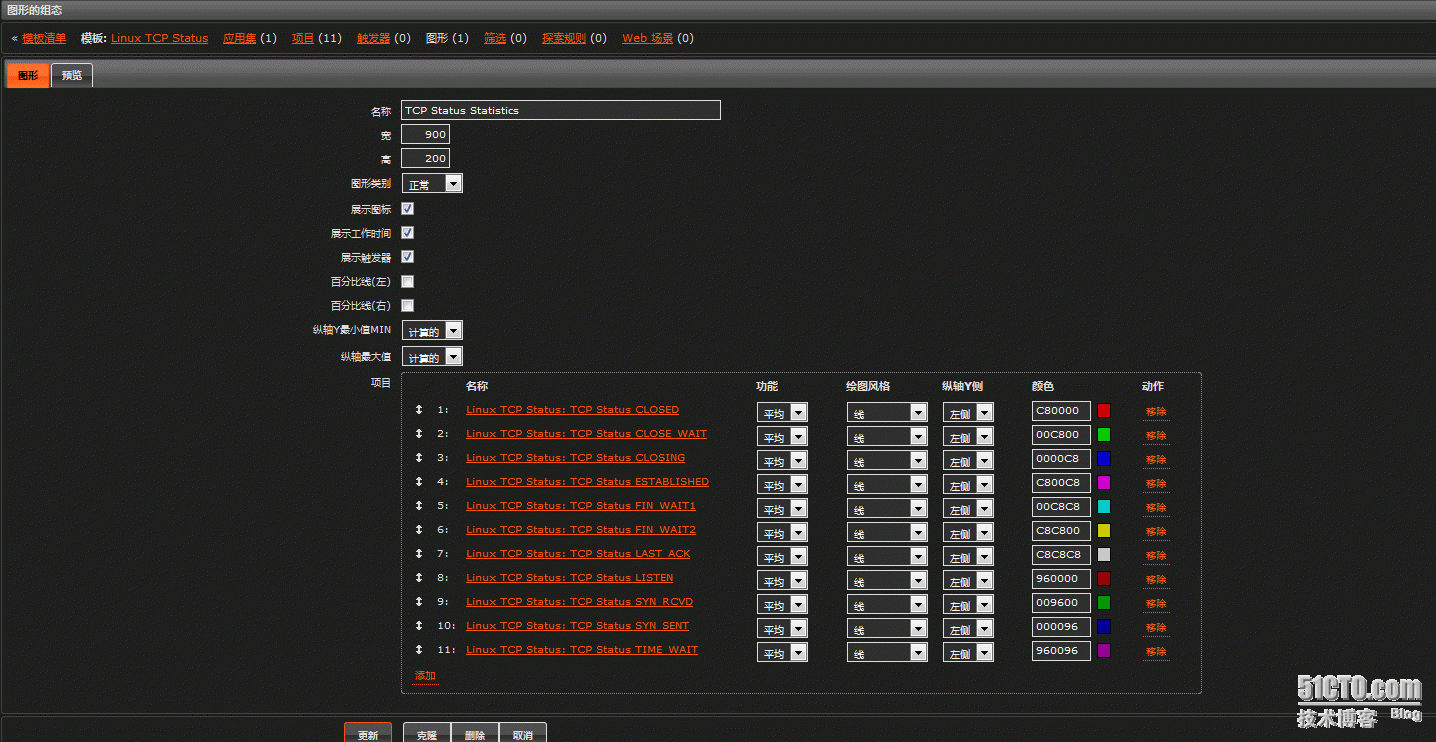Screen dimensions: 1436x742
Task: Grab the drag handle for CLOSING item row
Action: (419, 458)
